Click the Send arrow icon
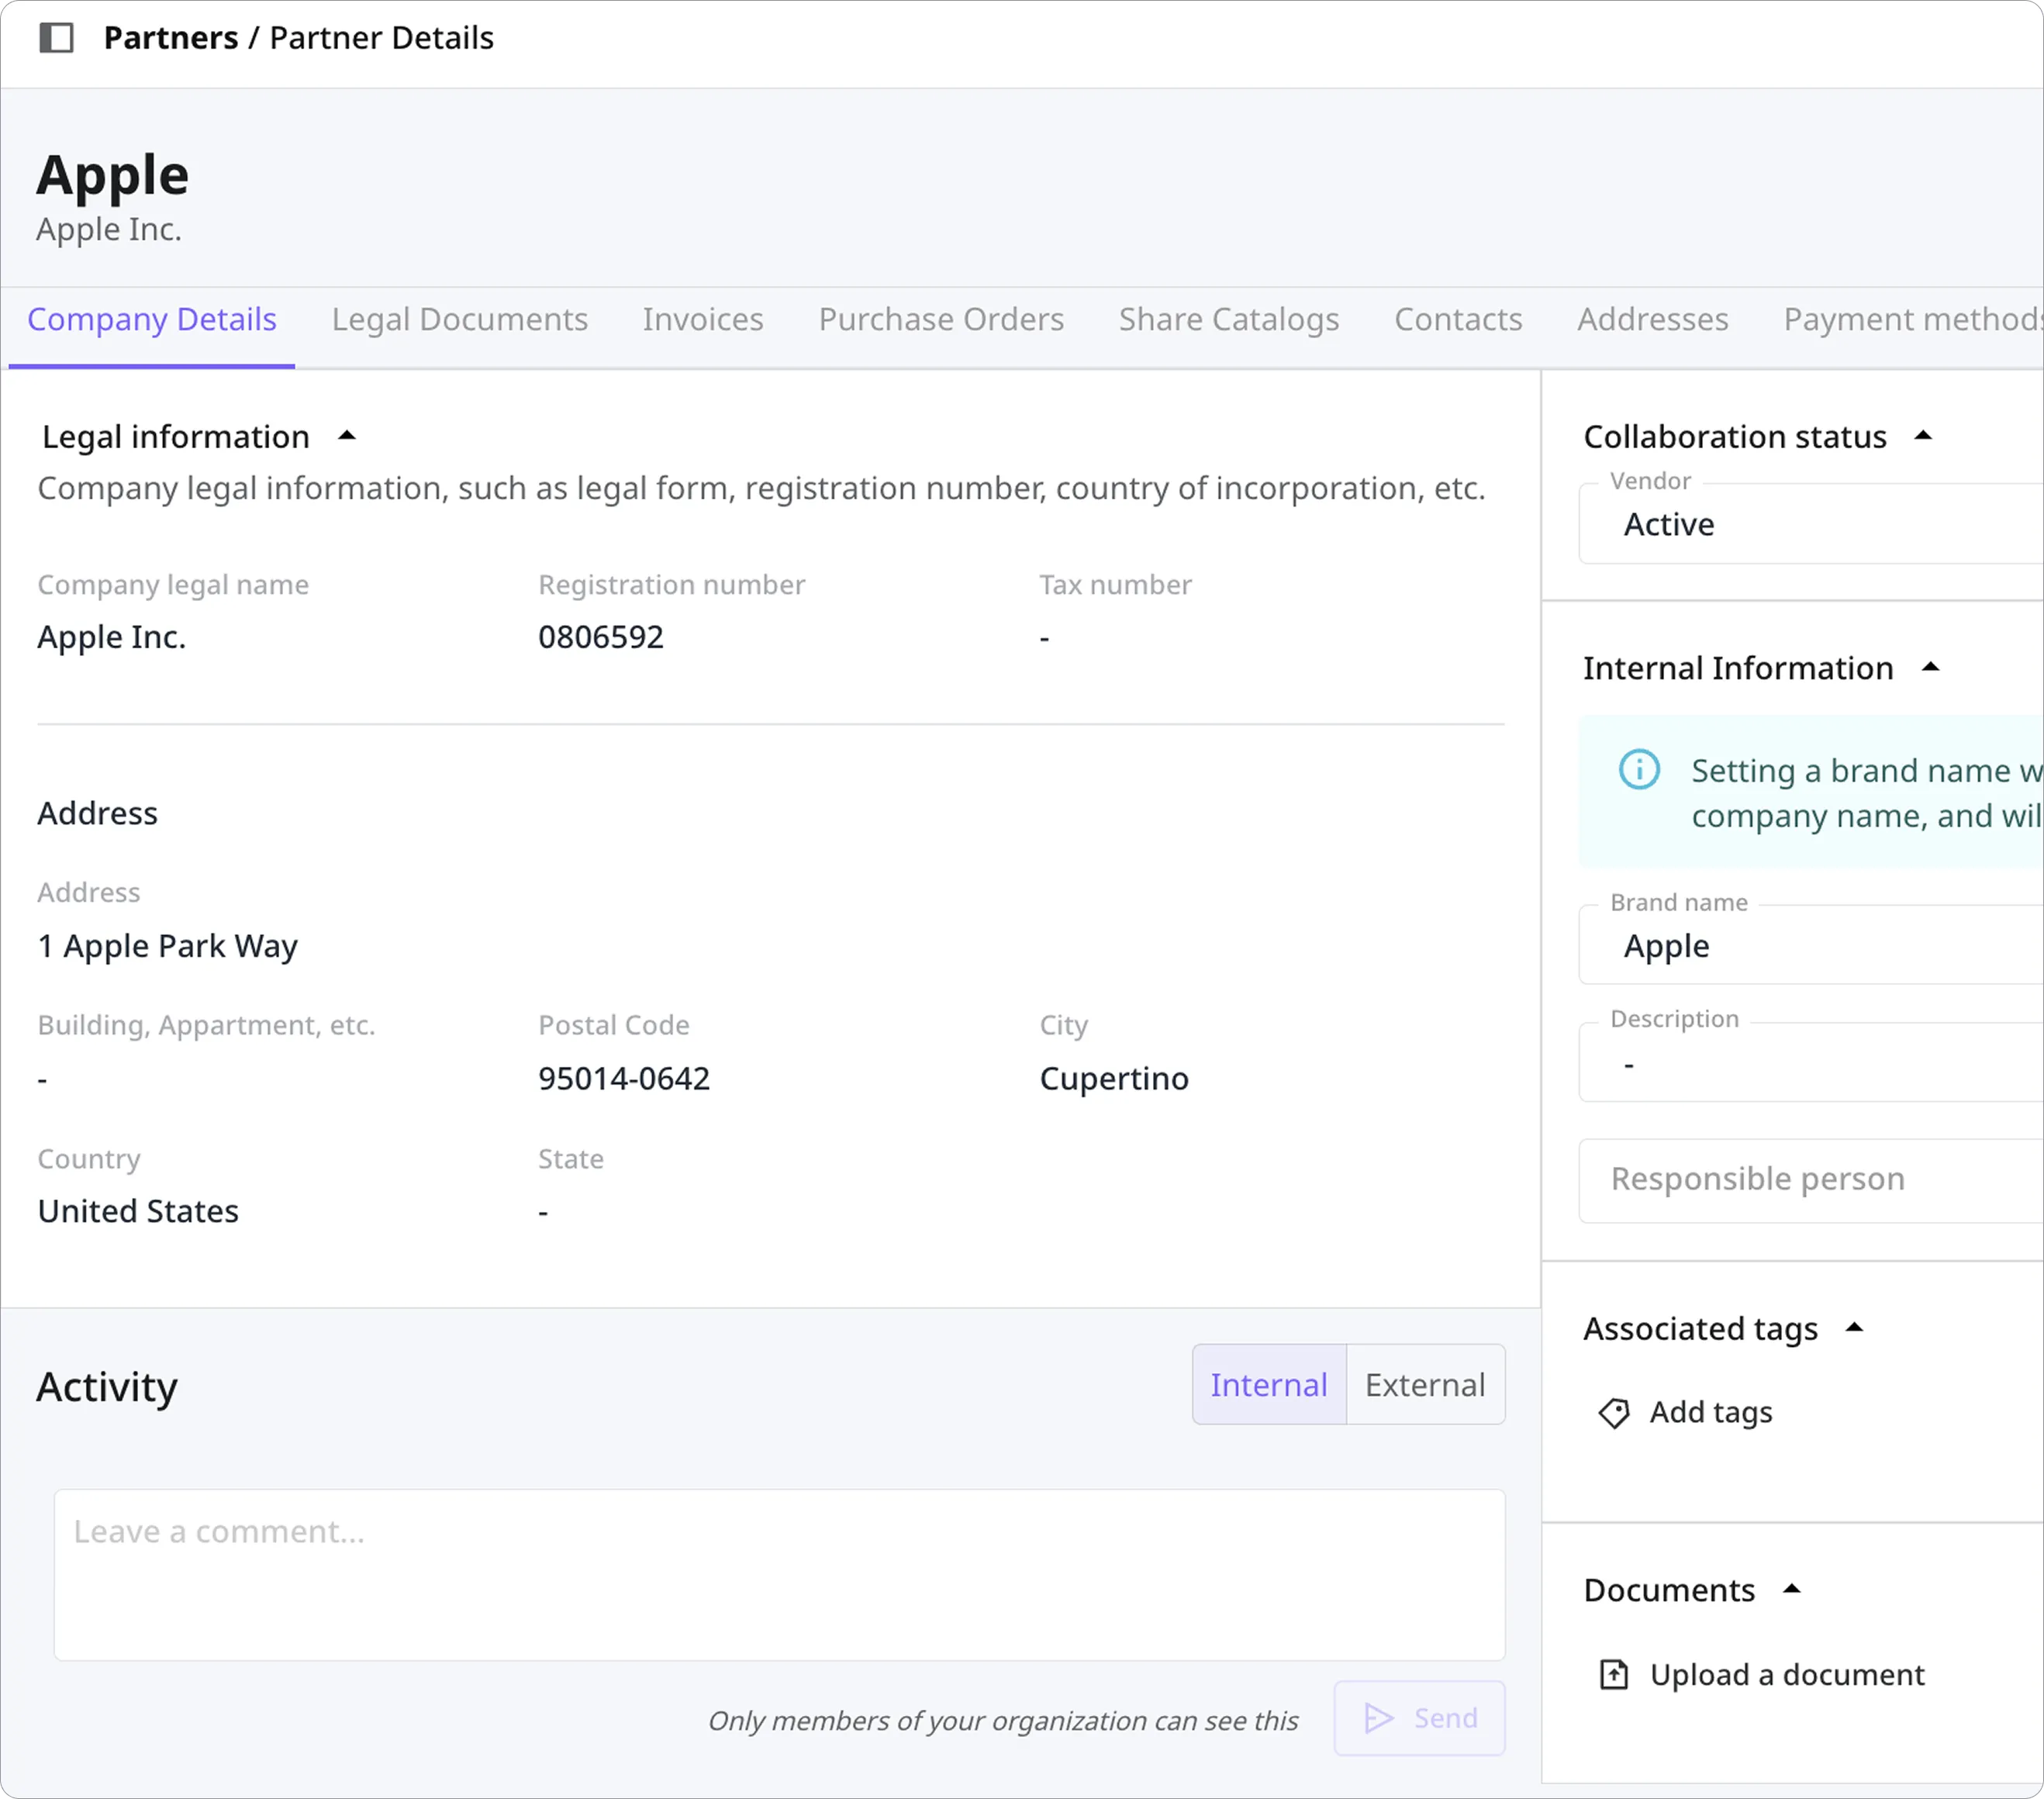The height and width of the screenshot is (1799, 2044). pos(1379,1718)
